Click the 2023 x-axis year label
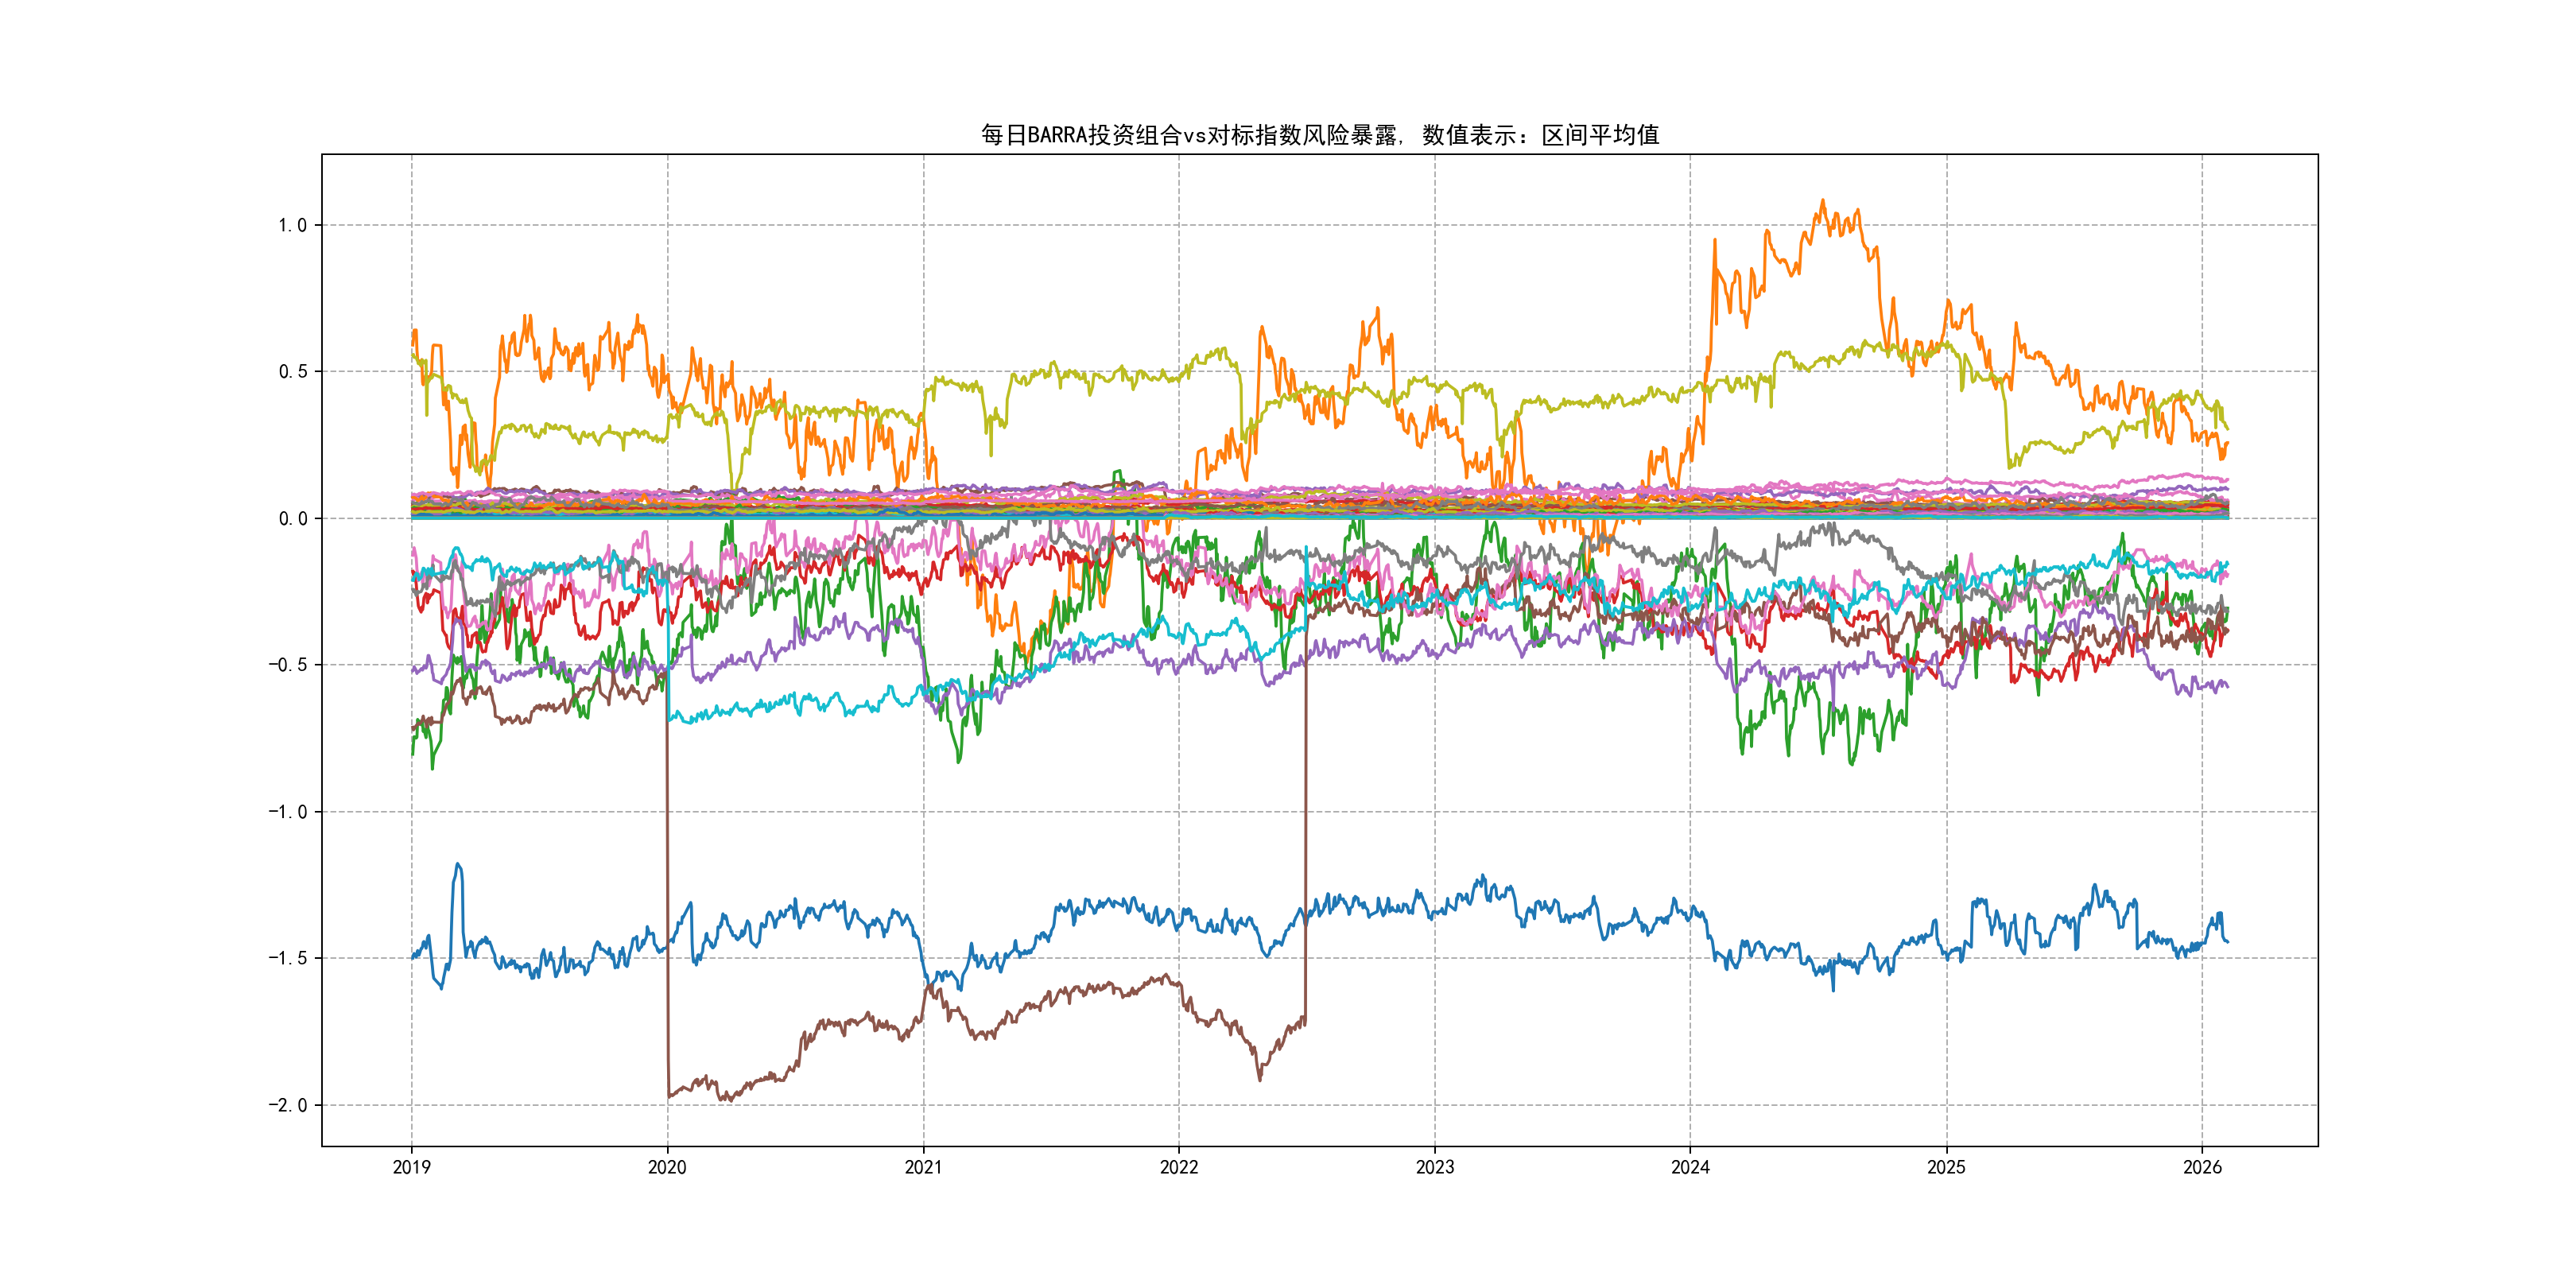Viewport: 2576px width, 1288px height. [1435, 1167]
